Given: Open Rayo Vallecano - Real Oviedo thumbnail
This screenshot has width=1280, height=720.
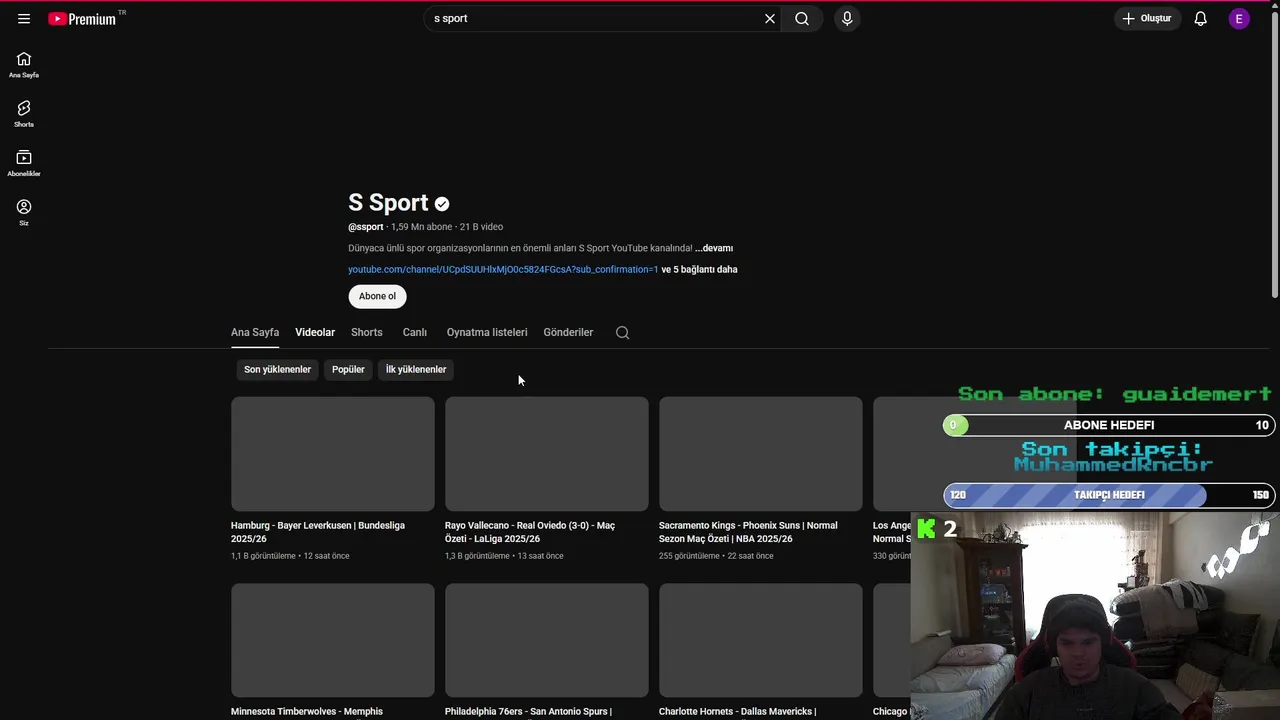Looking at the screenshot, I should click(x=546, y=454).
